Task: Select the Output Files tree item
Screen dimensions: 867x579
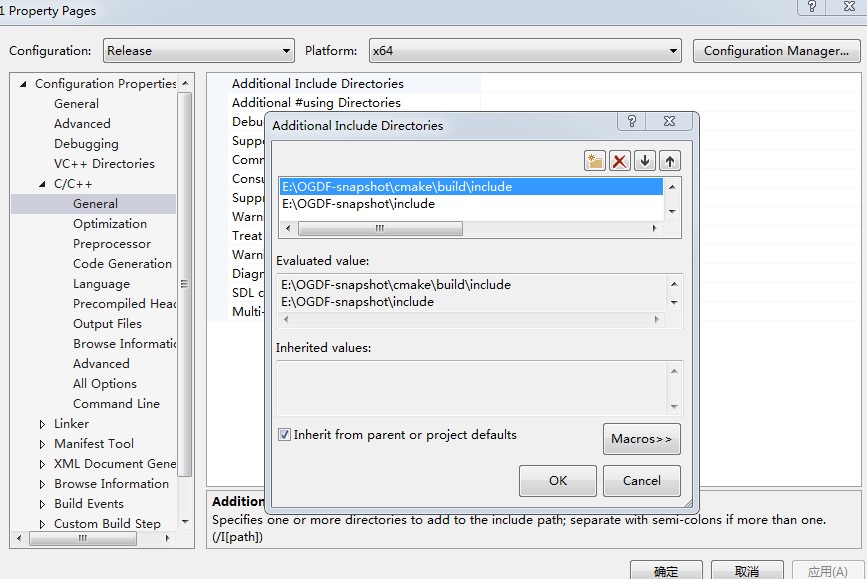Action: point(107,324)
